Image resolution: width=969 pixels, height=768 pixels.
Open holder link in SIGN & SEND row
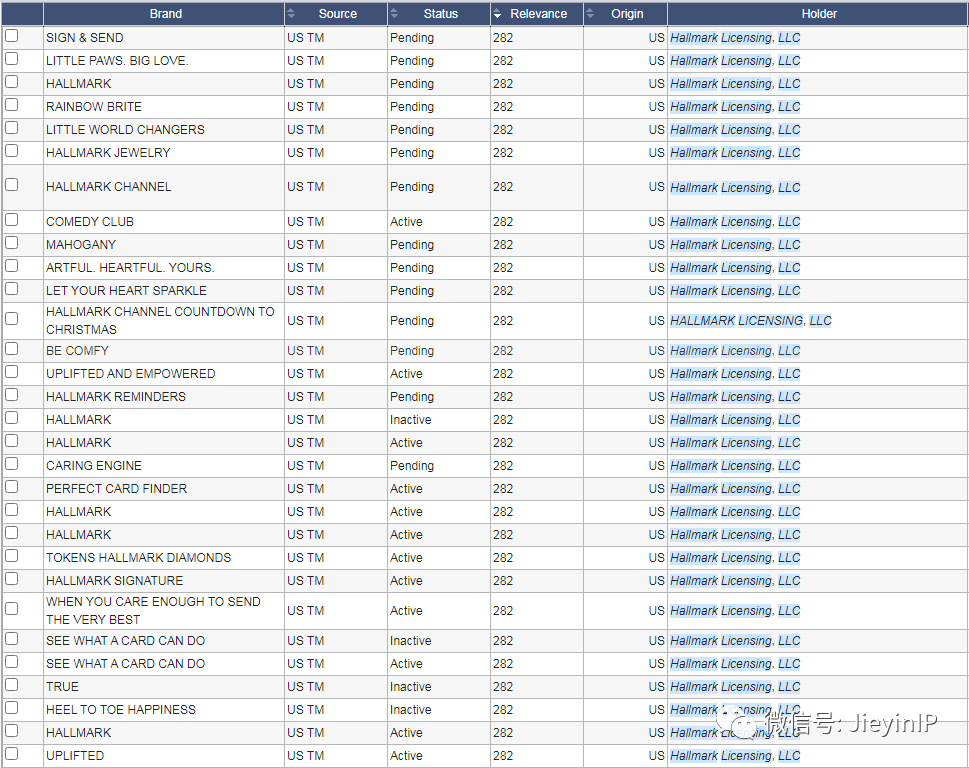735,38
